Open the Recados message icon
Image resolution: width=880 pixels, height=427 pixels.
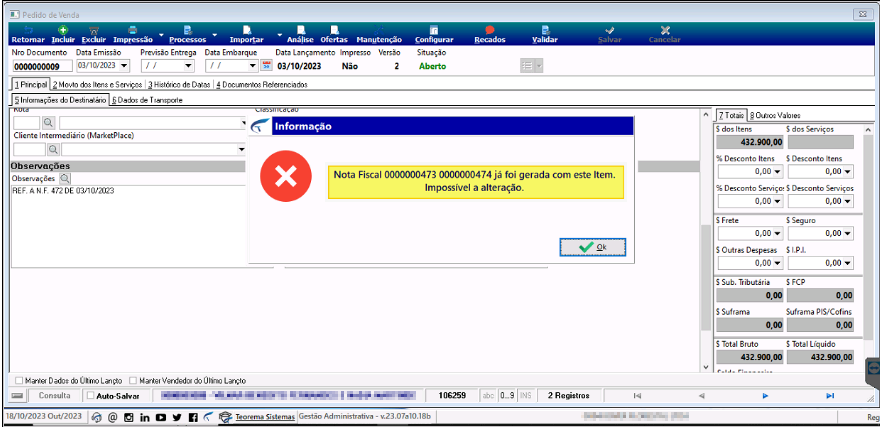click(489, 30)
